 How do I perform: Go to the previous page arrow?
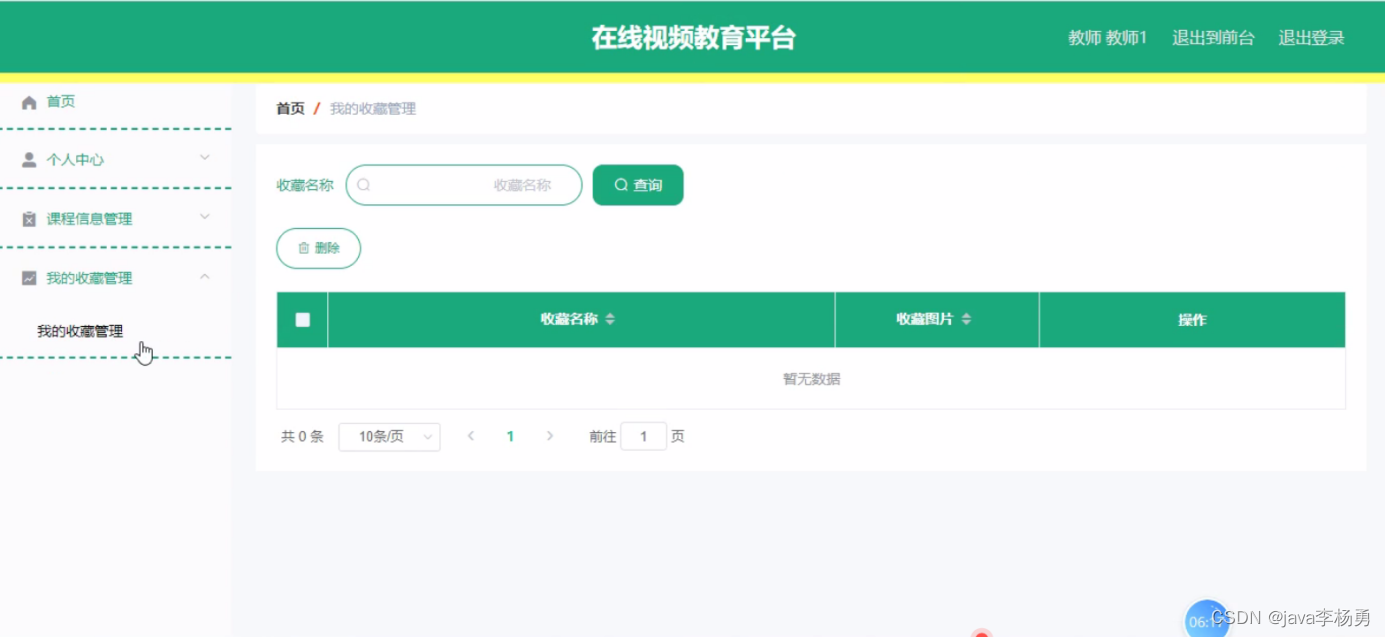point(471,437)
